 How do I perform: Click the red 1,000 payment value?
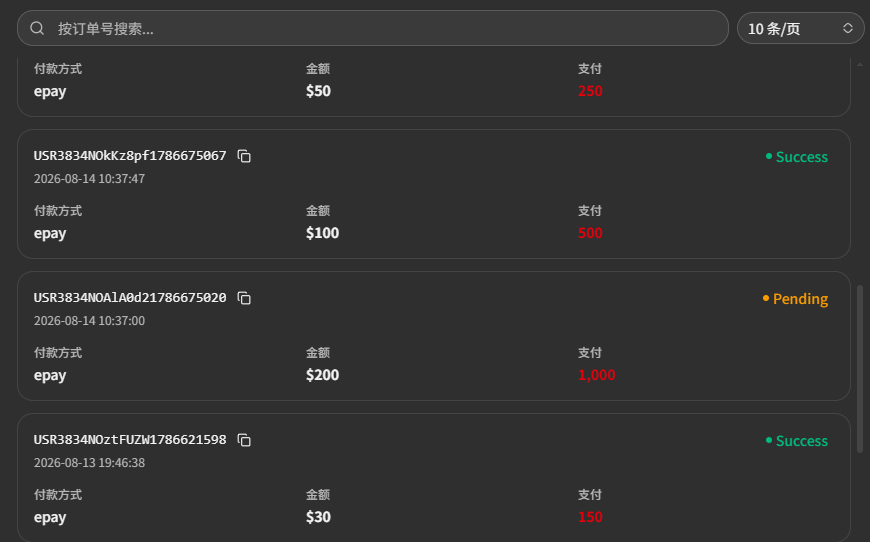(x=596, y=375)
